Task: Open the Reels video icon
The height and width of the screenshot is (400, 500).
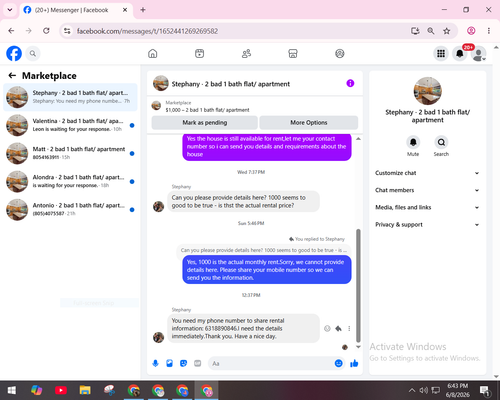Action: (x=199, y=53)
